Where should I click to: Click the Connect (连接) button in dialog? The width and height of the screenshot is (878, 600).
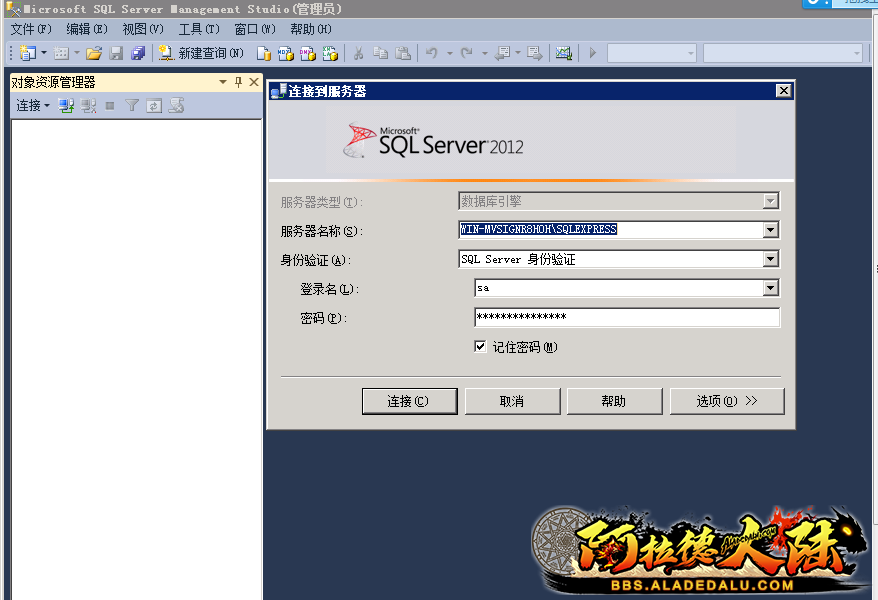point(409,401)
